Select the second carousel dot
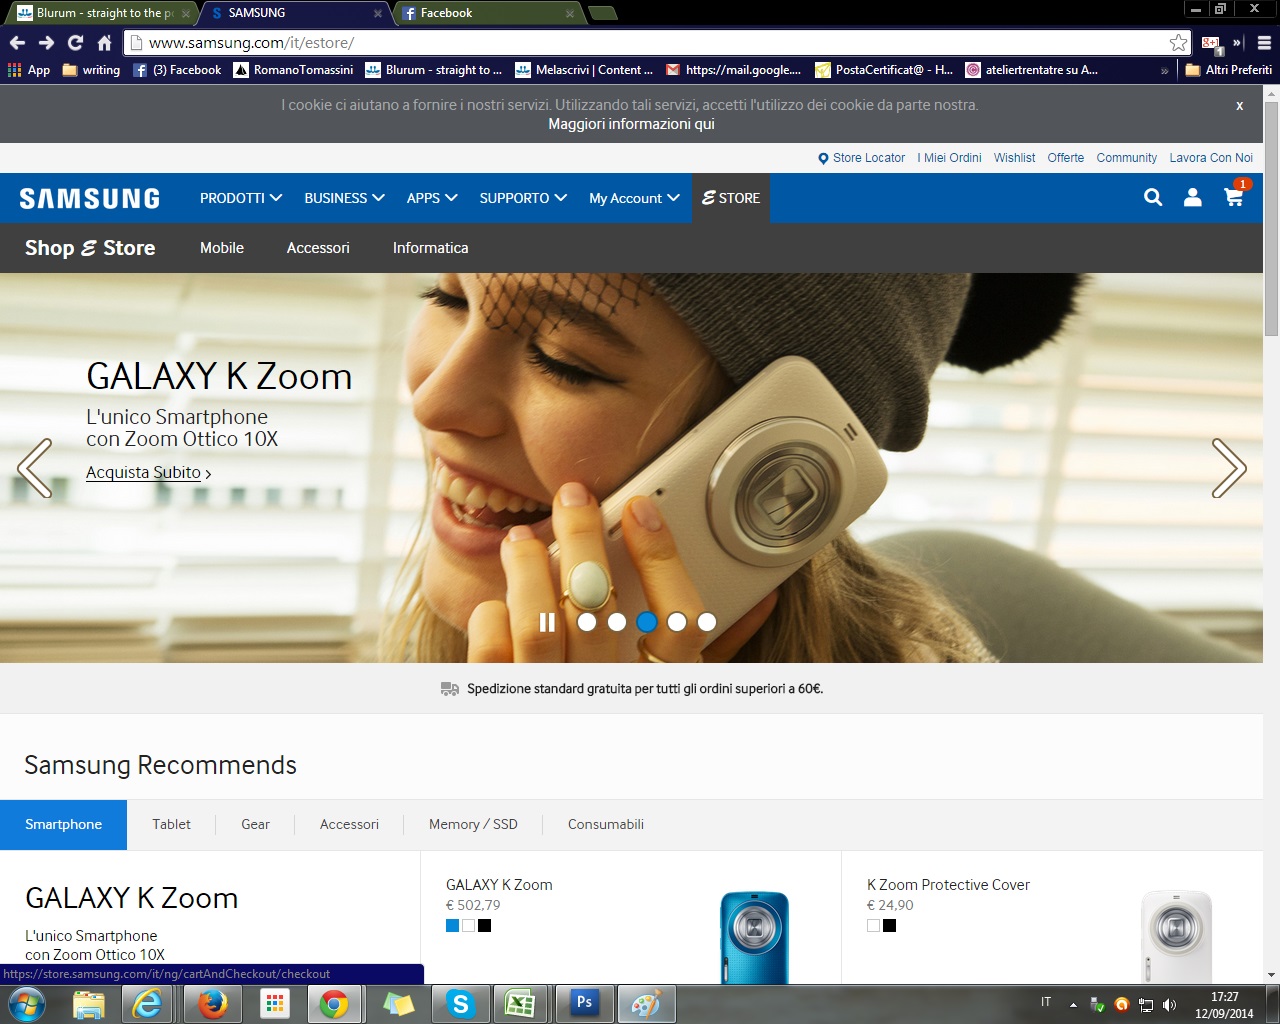The width and height of the screenshot is (1280, 1024). 617,622
